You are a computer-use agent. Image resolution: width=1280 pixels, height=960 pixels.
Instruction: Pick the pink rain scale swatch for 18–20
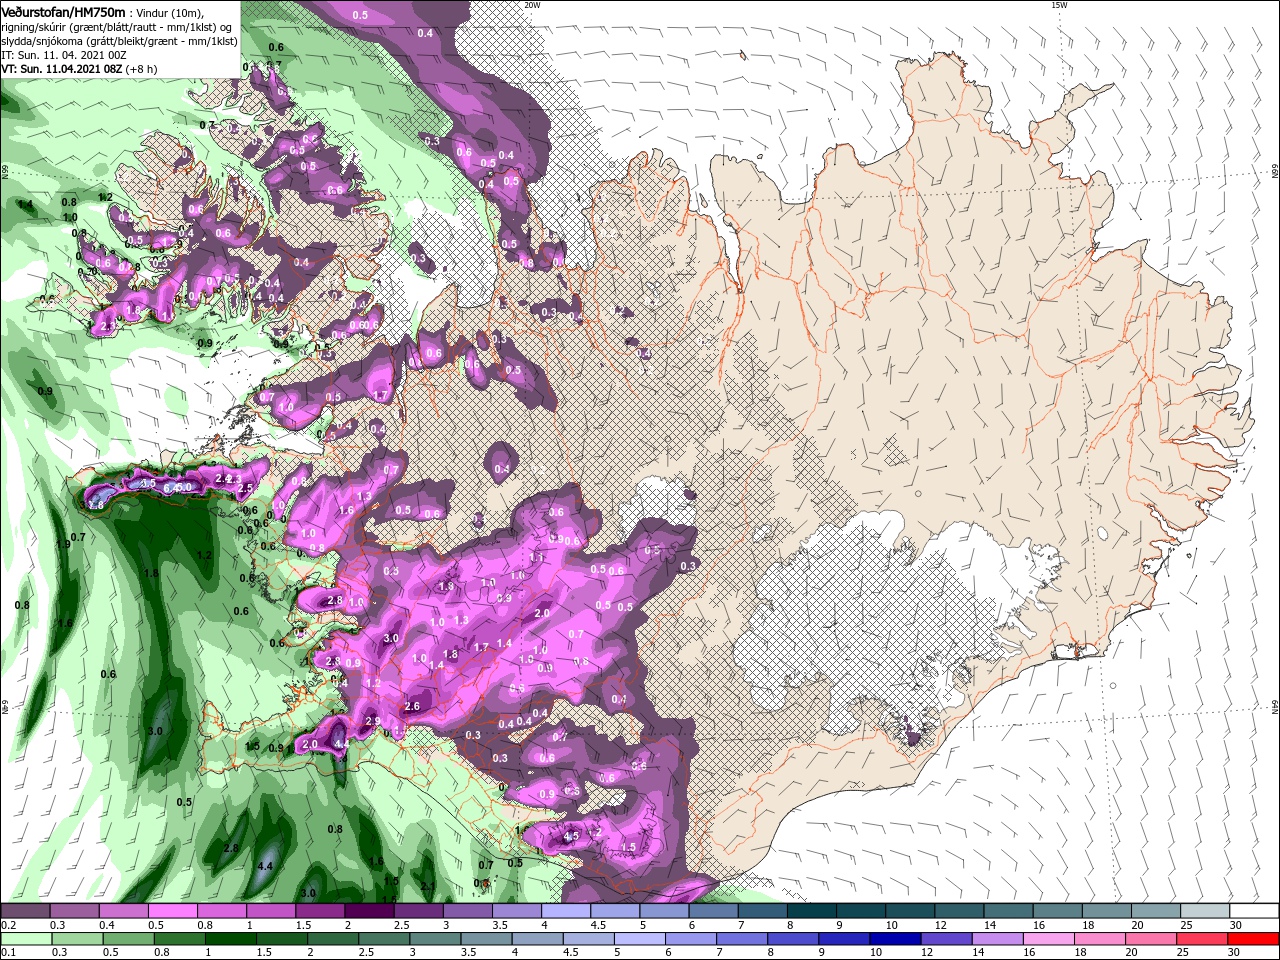(1101, 939)
